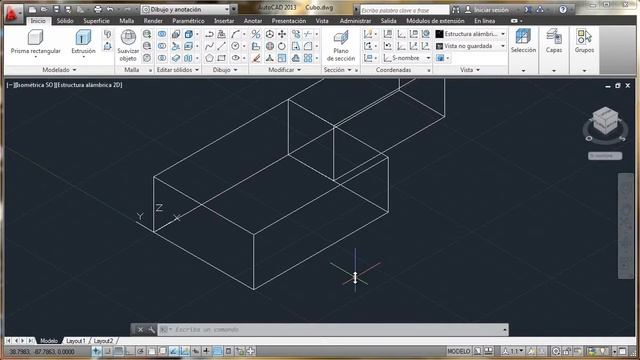
Task: Close the command line with the X
Action: click(140, 329)
